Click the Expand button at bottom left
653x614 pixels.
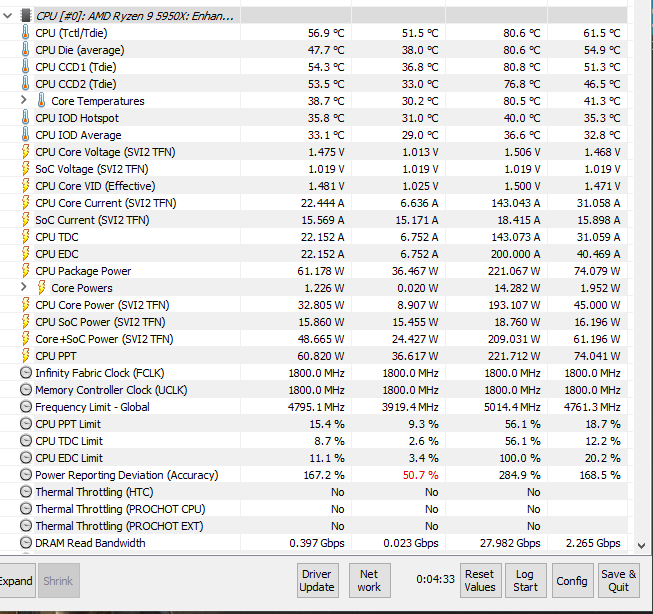[15, 581]
